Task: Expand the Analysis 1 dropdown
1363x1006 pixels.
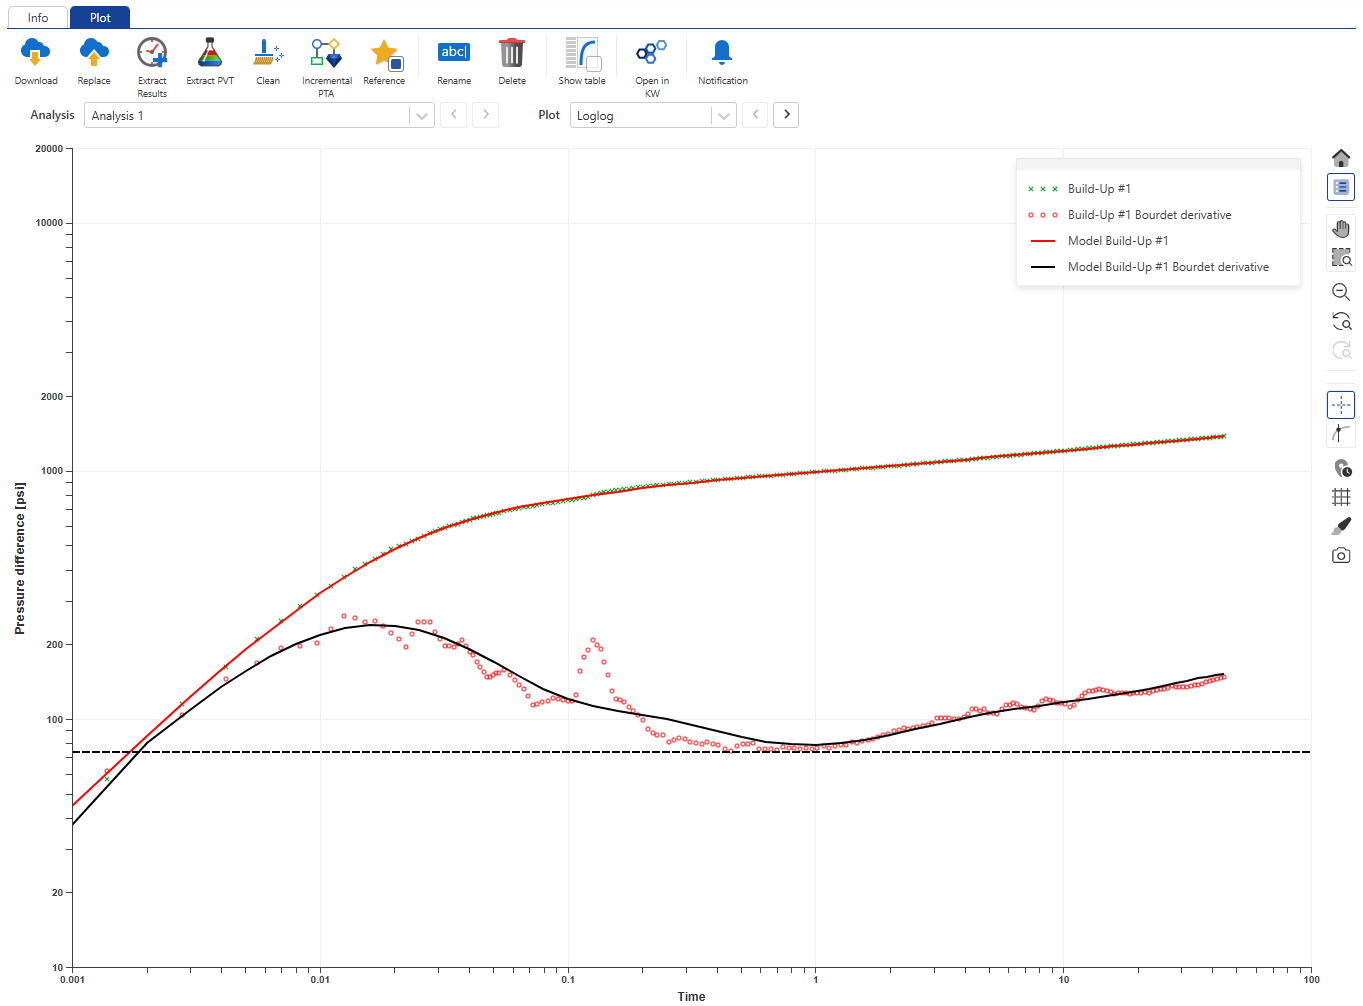Action: click(421, 116)
